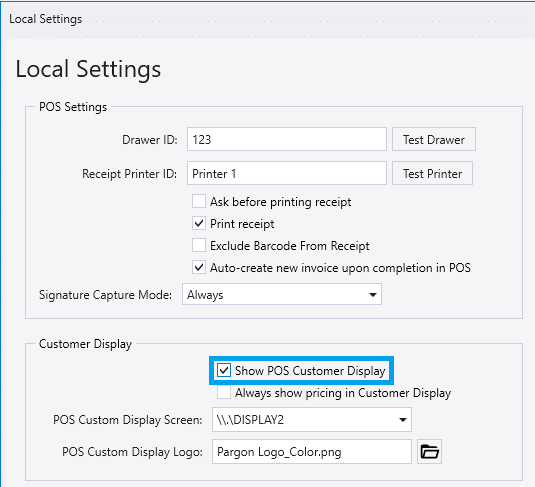Disable Auto-create new invoice upon completion
The height and width of the screenshot is (487, 535).
point(199,267)
